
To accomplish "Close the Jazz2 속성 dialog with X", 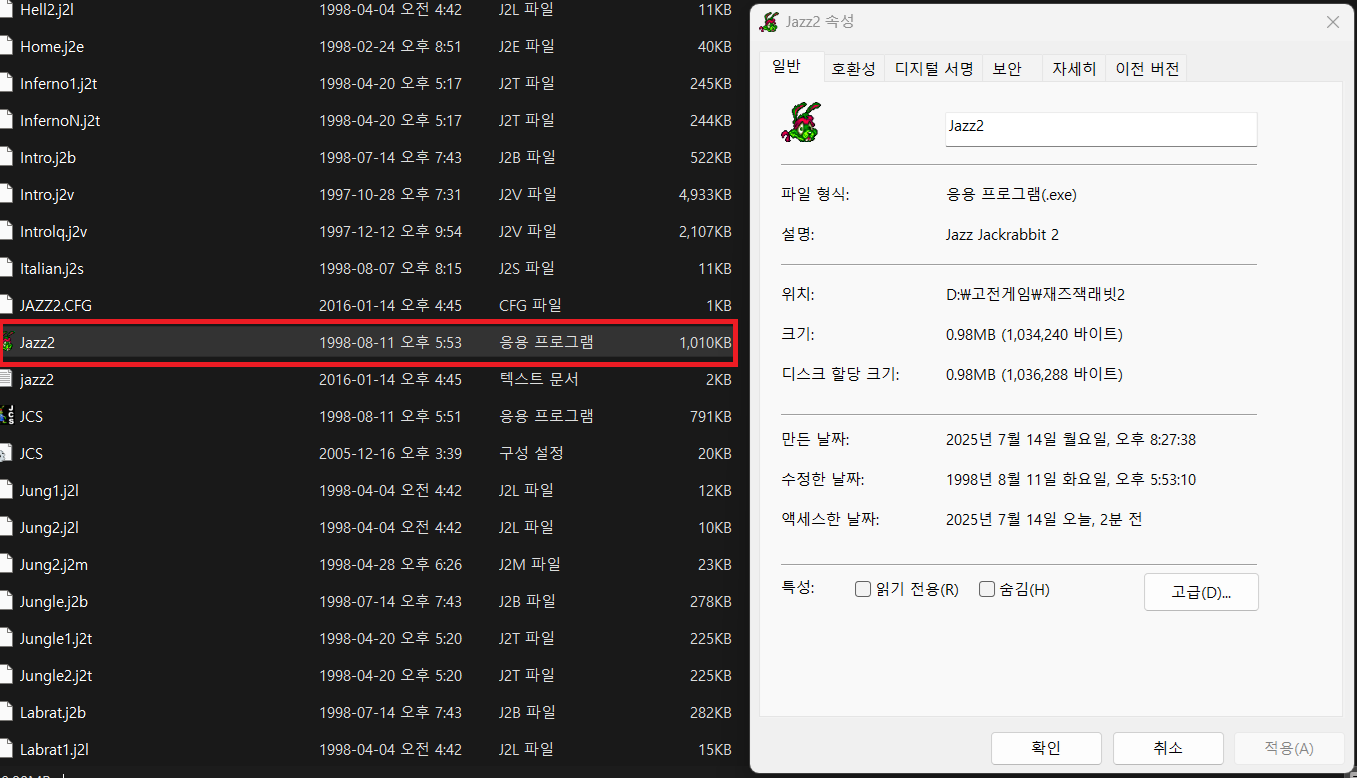I will click(1332, 22).
